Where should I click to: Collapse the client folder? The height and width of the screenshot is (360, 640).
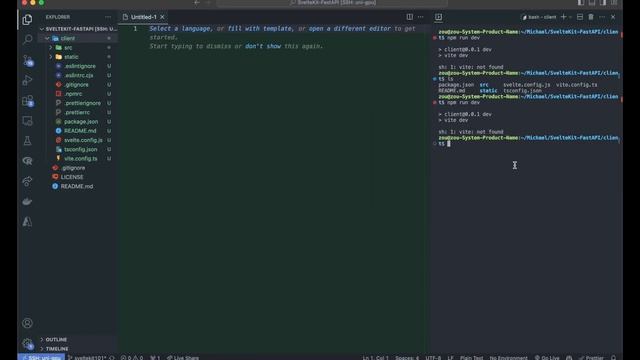(x=47, y=38)
